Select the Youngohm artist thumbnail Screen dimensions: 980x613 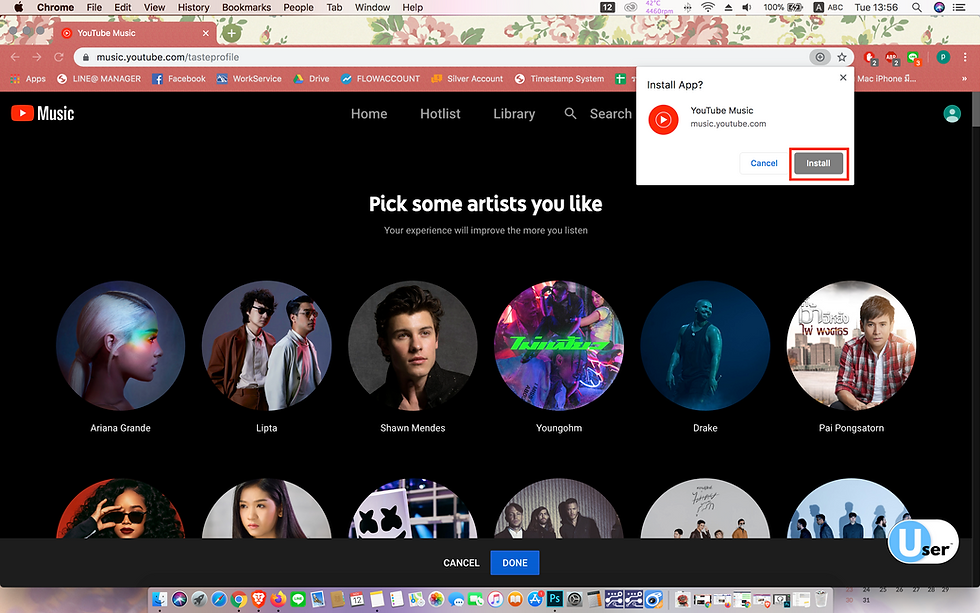coord(559,346)
